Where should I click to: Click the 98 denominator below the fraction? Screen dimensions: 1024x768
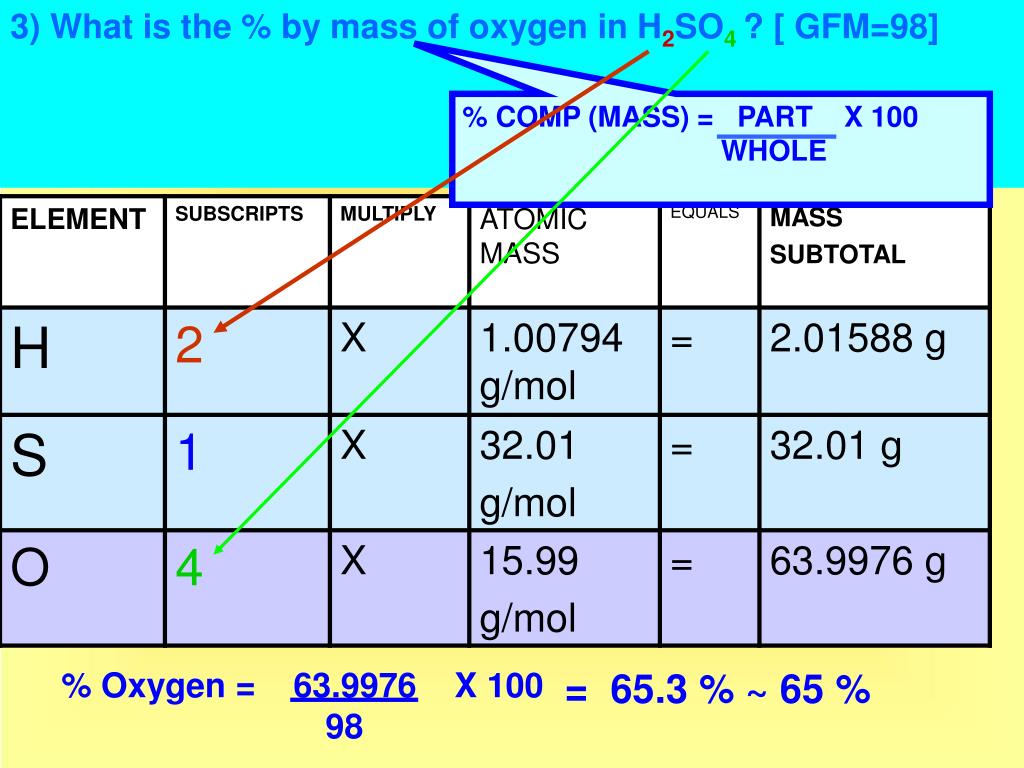point(344,726)
